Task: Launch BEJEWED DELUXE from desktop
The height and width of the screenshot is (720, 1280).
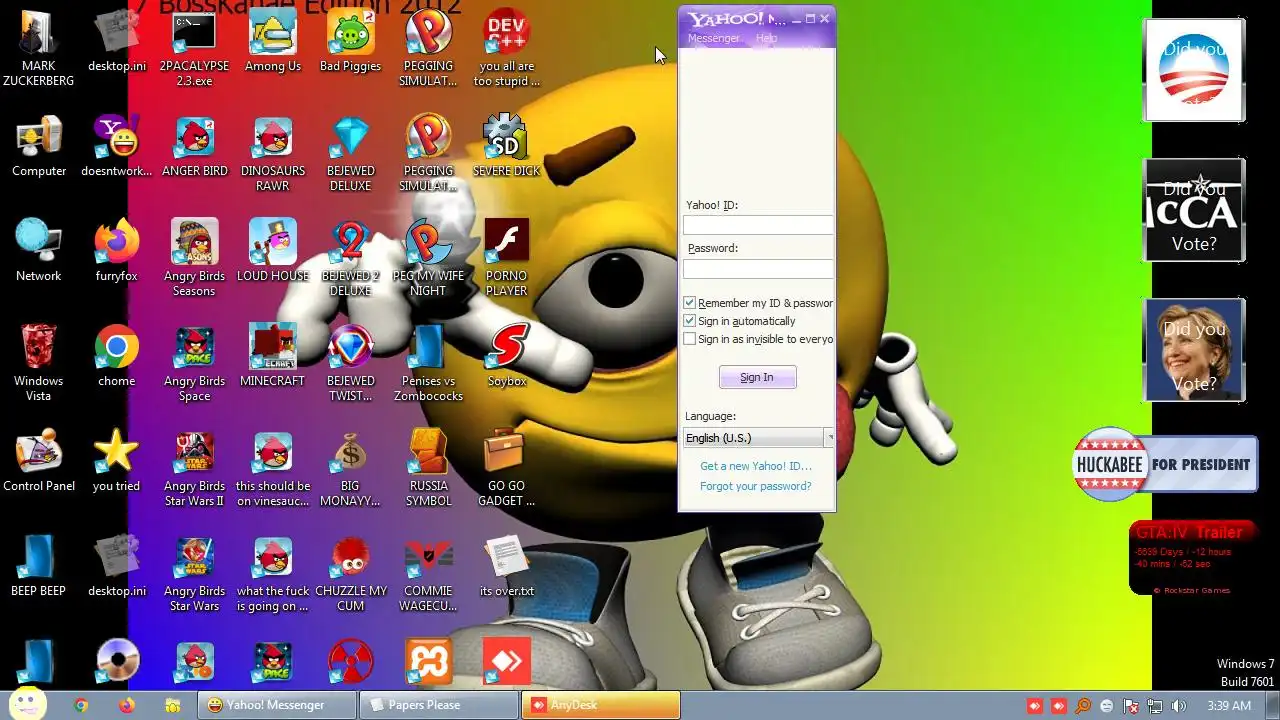Action: pos(350,152)
